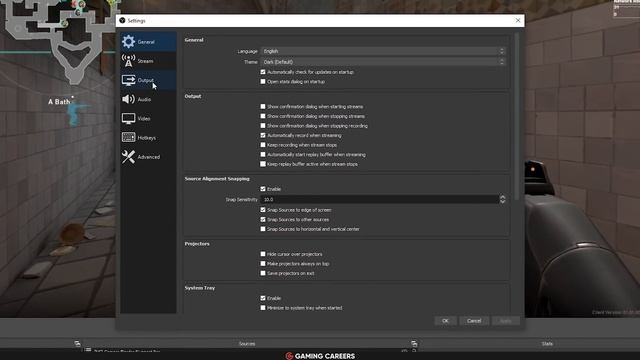Check Minimize to system tray when started

263,308
